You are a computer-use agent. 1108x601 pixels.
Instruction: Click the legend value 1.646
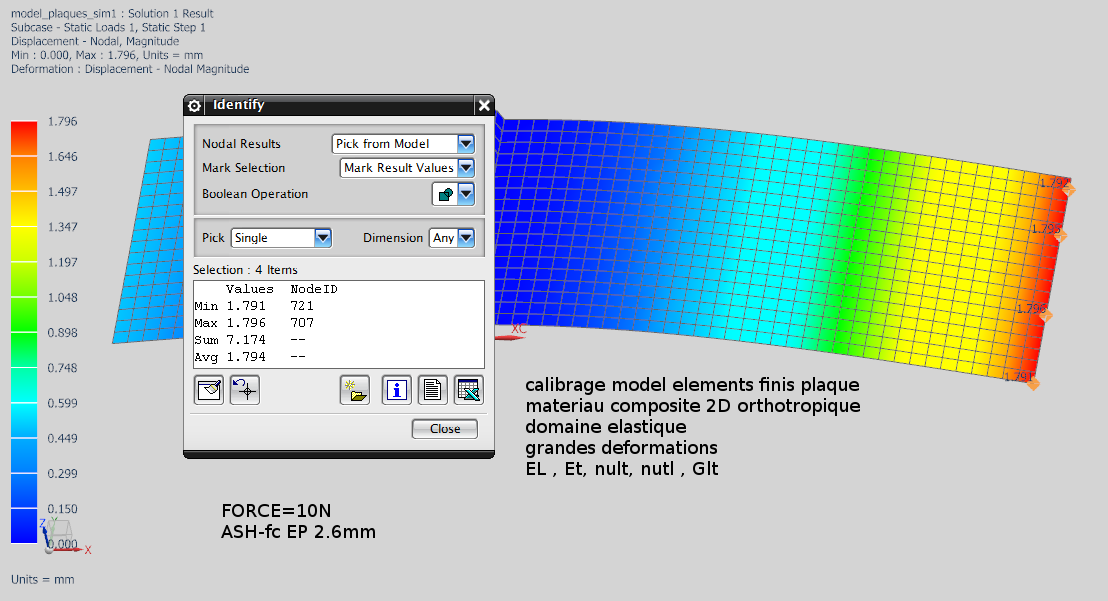click(62, 157)
